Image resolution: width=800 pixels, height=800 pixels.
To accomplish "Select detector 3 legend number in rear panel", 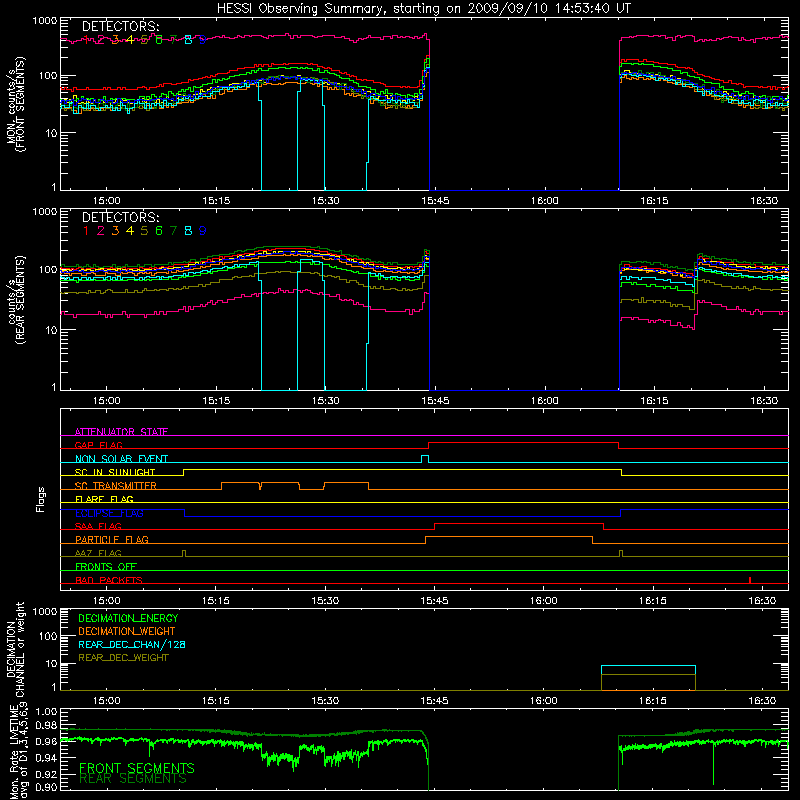I will point(115,231).
